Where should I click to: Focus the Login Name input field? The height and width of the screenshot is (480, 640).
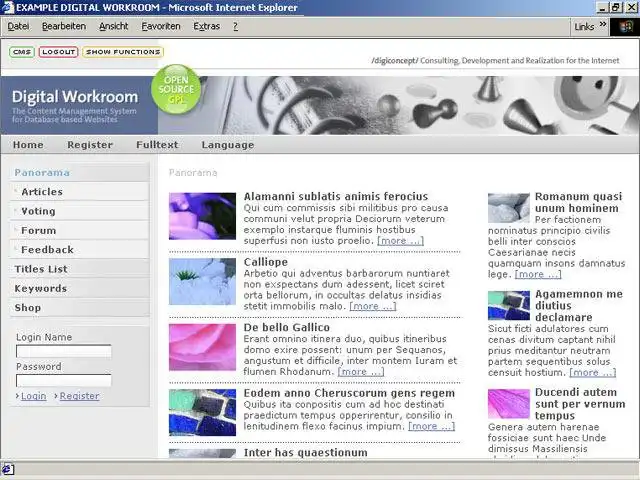pyautogui.click(x=64, y=351)
